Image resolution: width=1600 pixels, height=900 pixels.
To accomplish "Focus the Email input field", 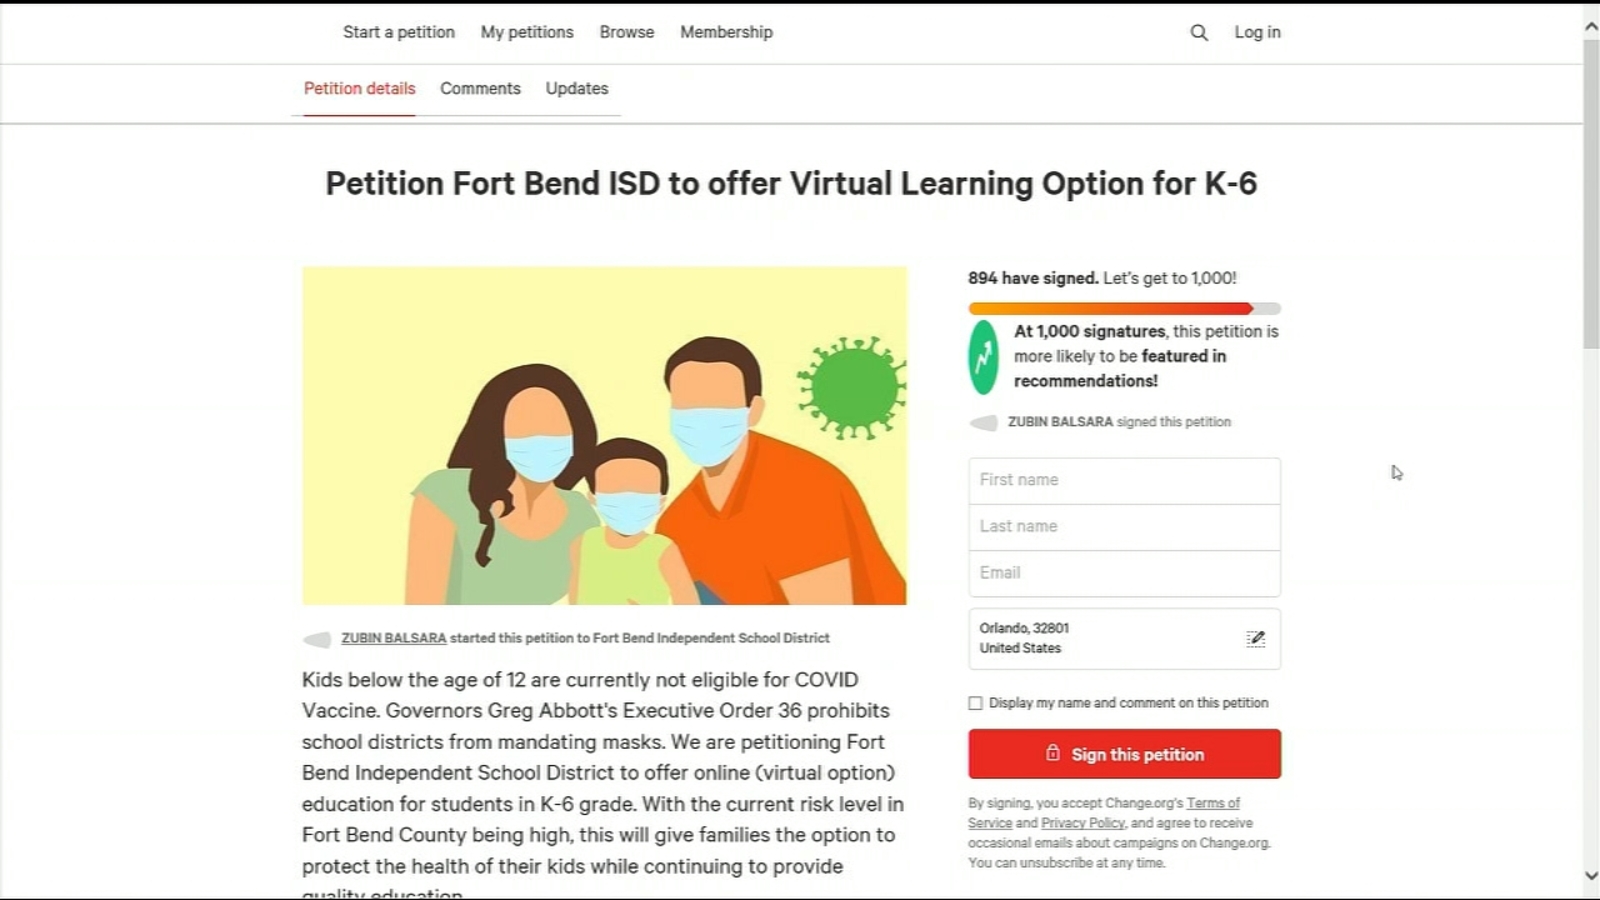I will [x=1123, y=573].
